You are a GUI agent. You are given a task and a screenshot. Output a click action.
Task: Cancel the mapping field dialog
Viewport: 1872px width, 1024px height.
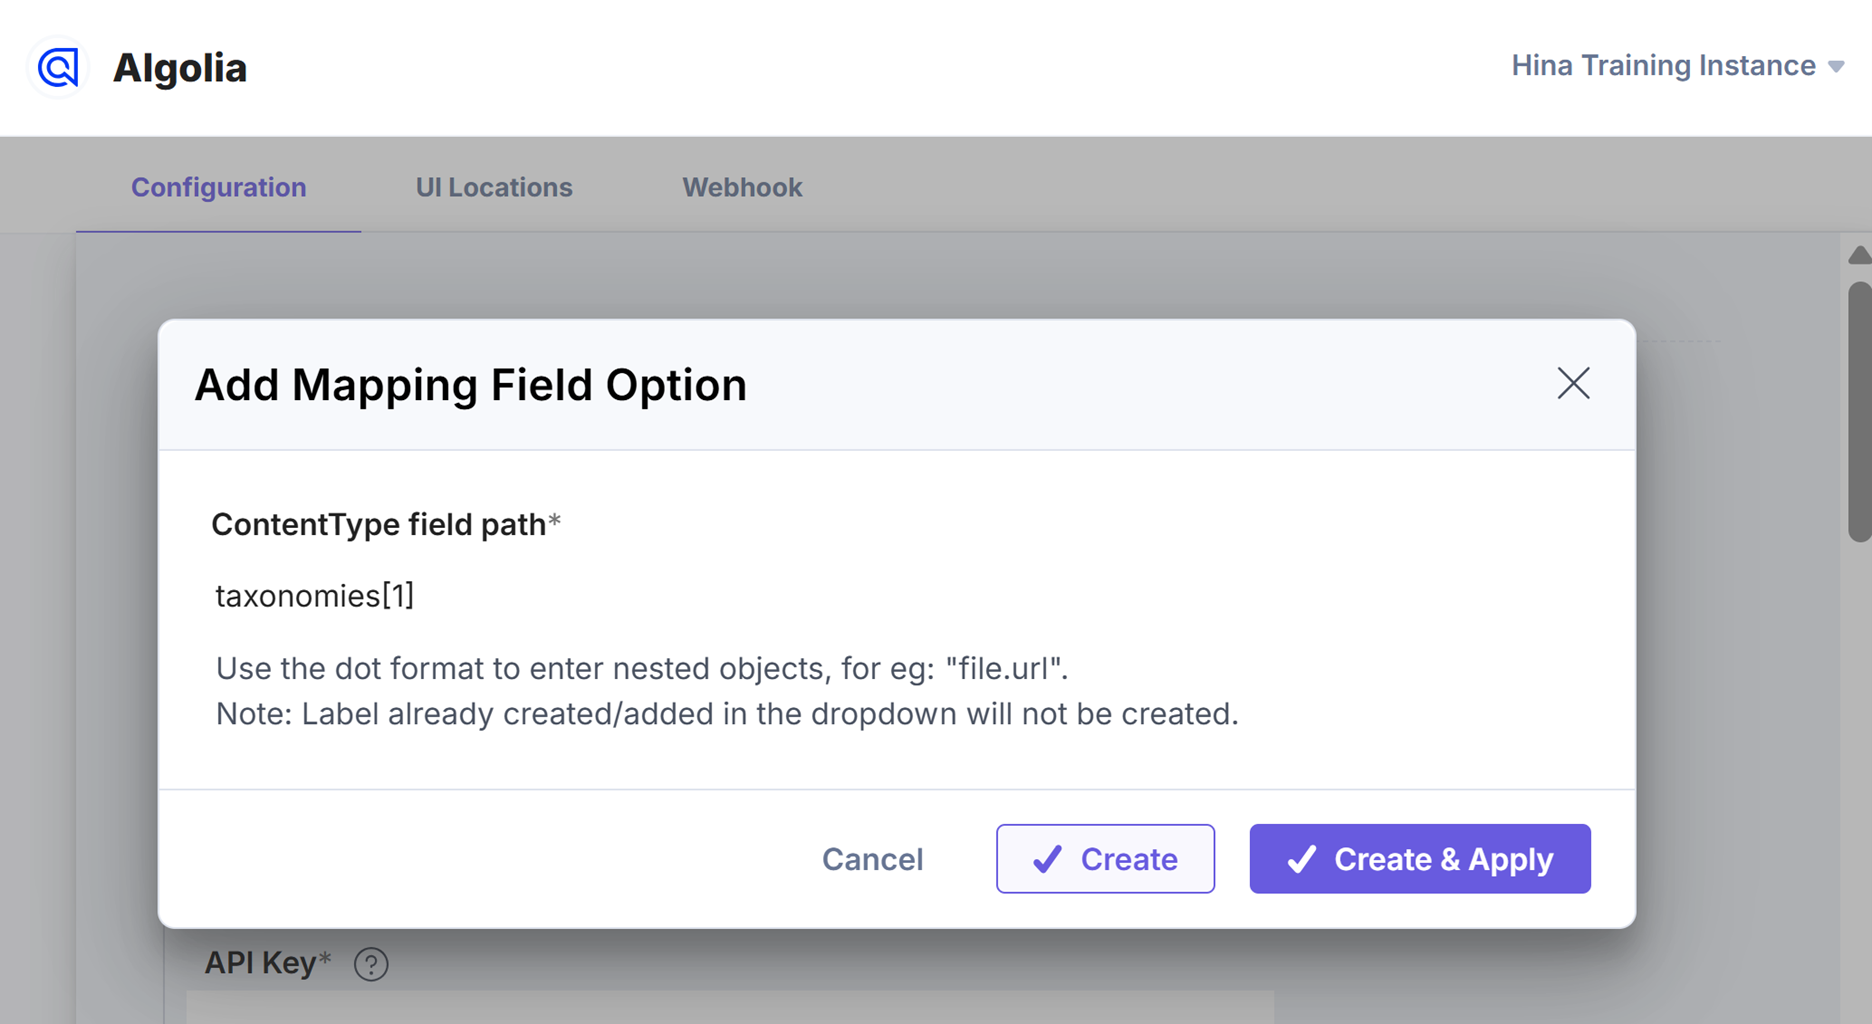coord(872,859)
